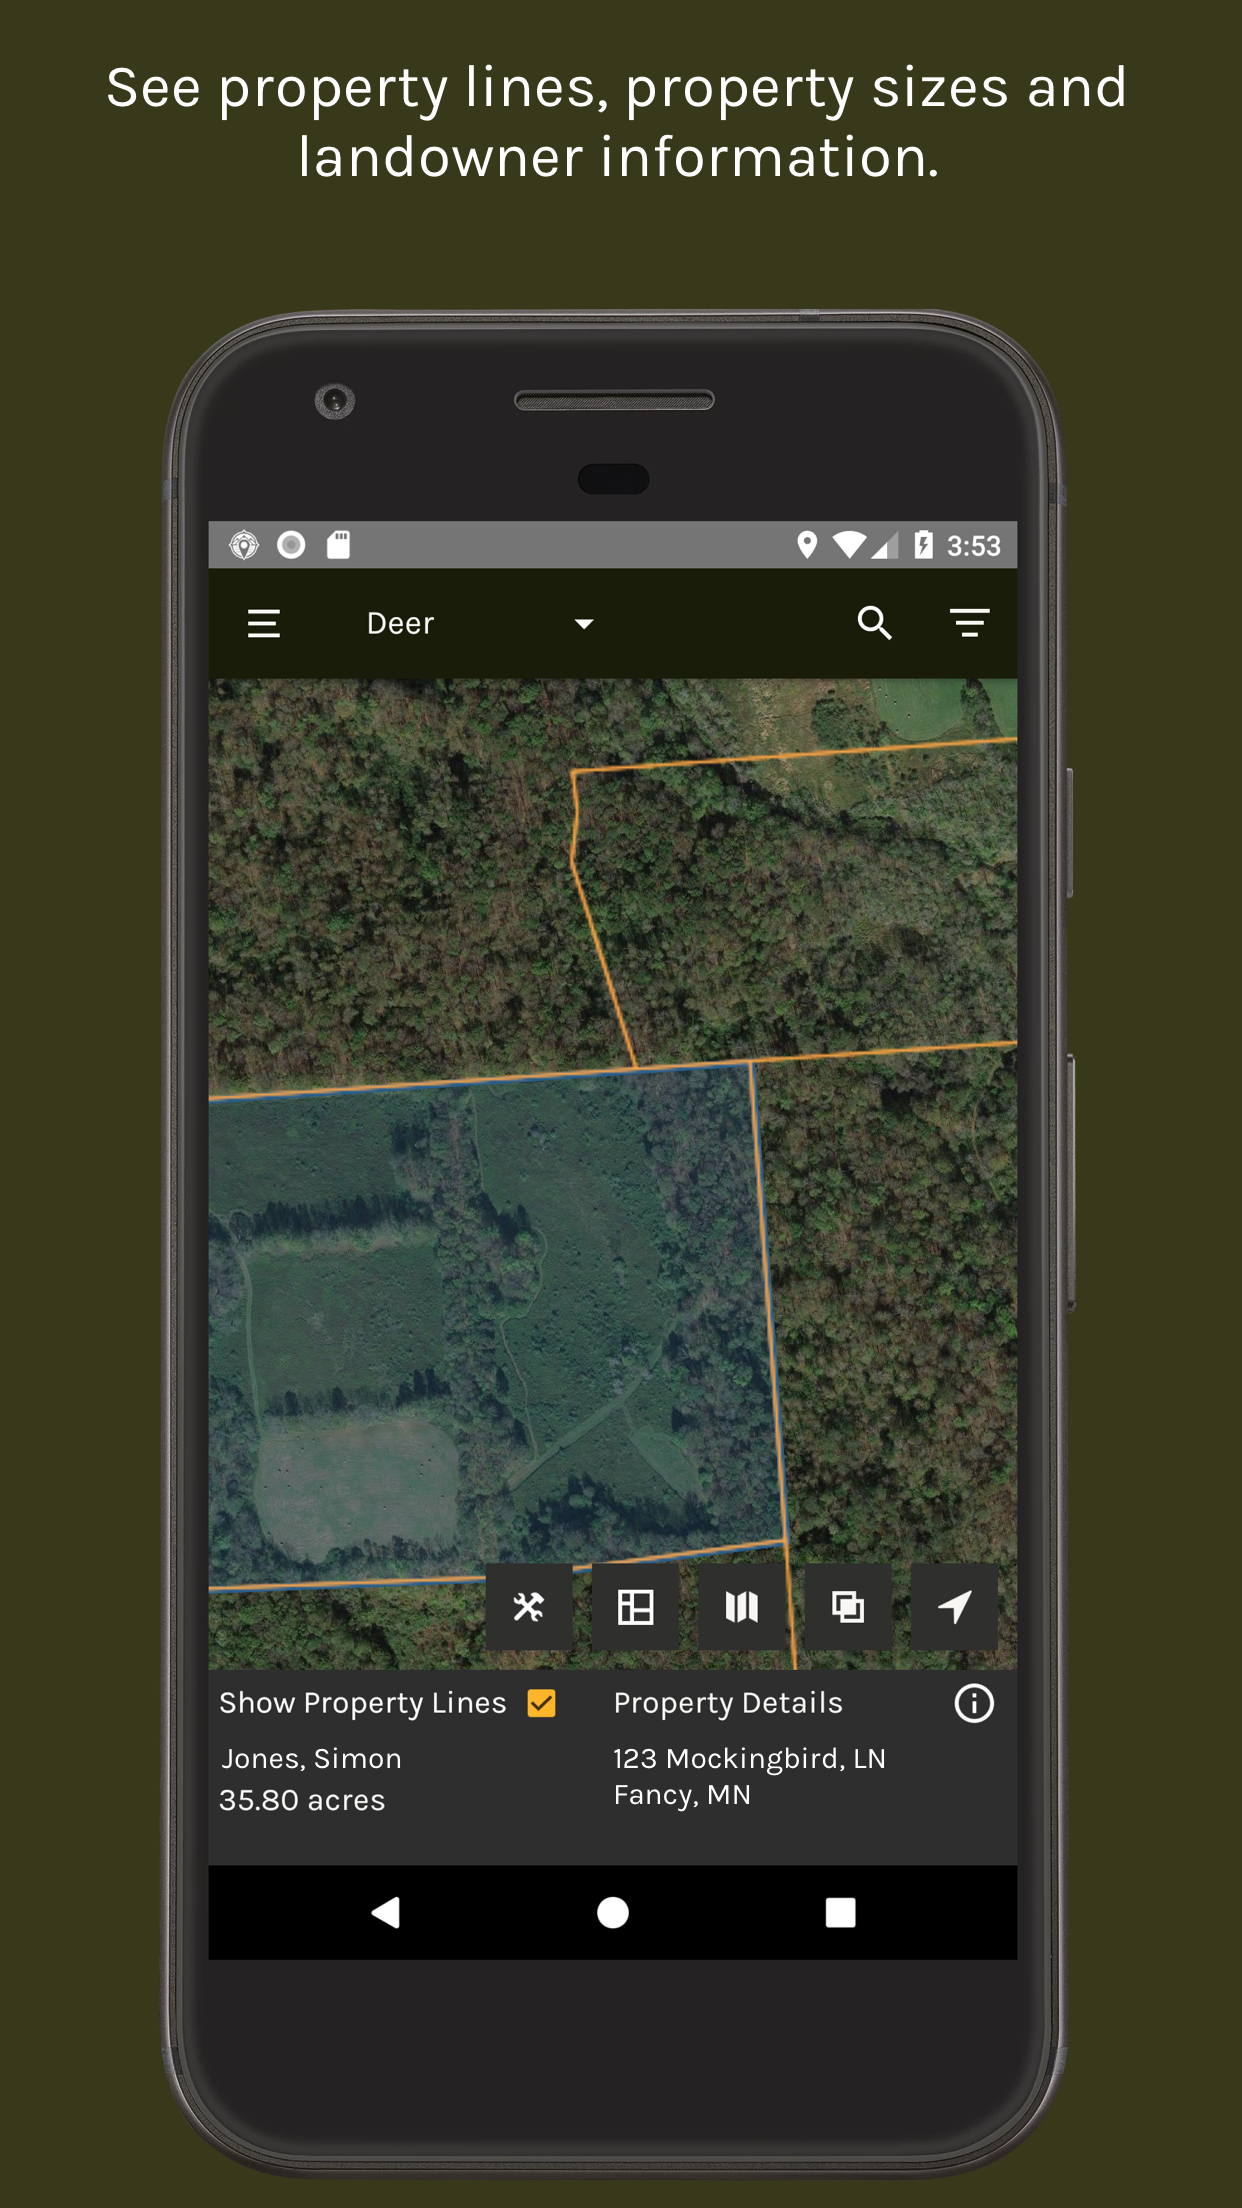Tap the Show Property Lines label
1242x2208 pixels.
(363, 1703)
